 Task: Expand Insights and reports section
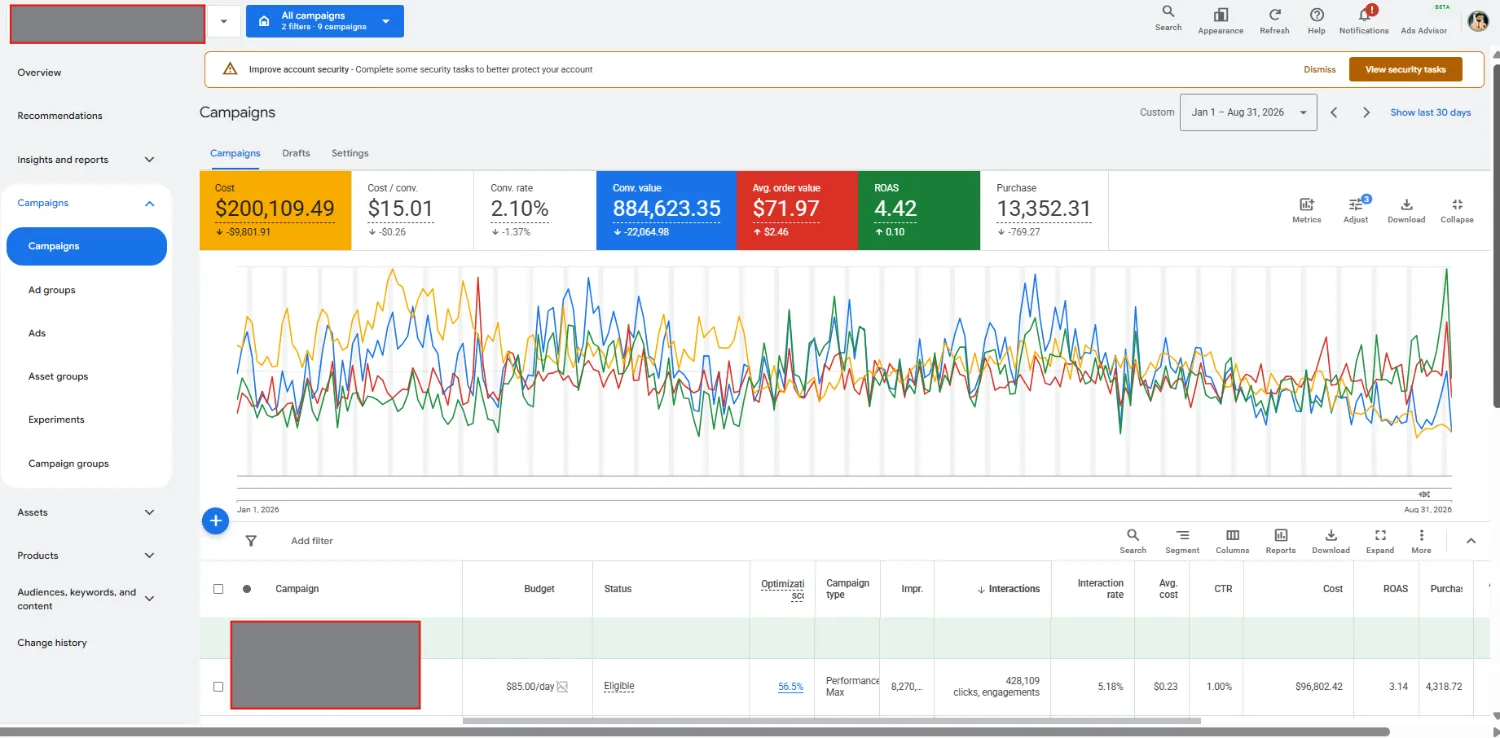pos(150,159)
